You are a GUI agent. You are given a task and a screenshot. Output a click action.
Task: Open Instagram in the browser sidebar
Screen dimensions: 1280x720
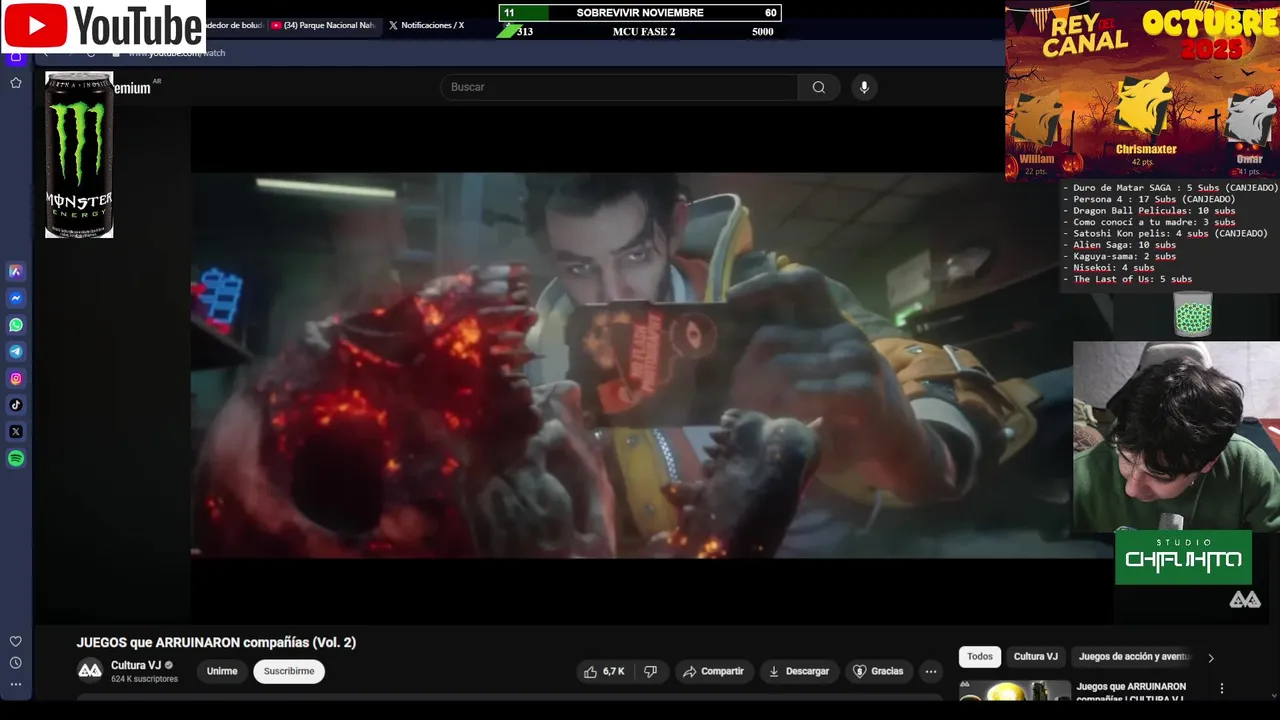(x=16, y=379)
